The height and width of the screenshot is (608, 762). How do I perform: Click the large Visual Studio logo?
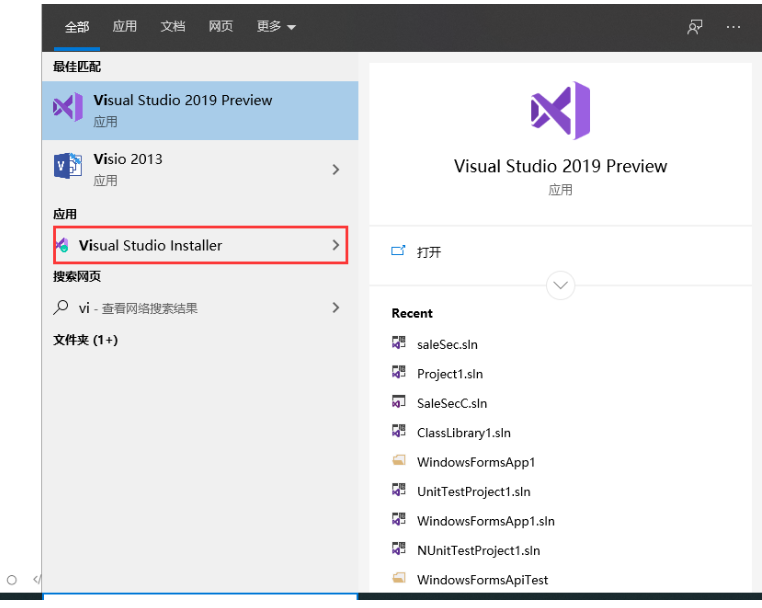[x=560, y=110]
